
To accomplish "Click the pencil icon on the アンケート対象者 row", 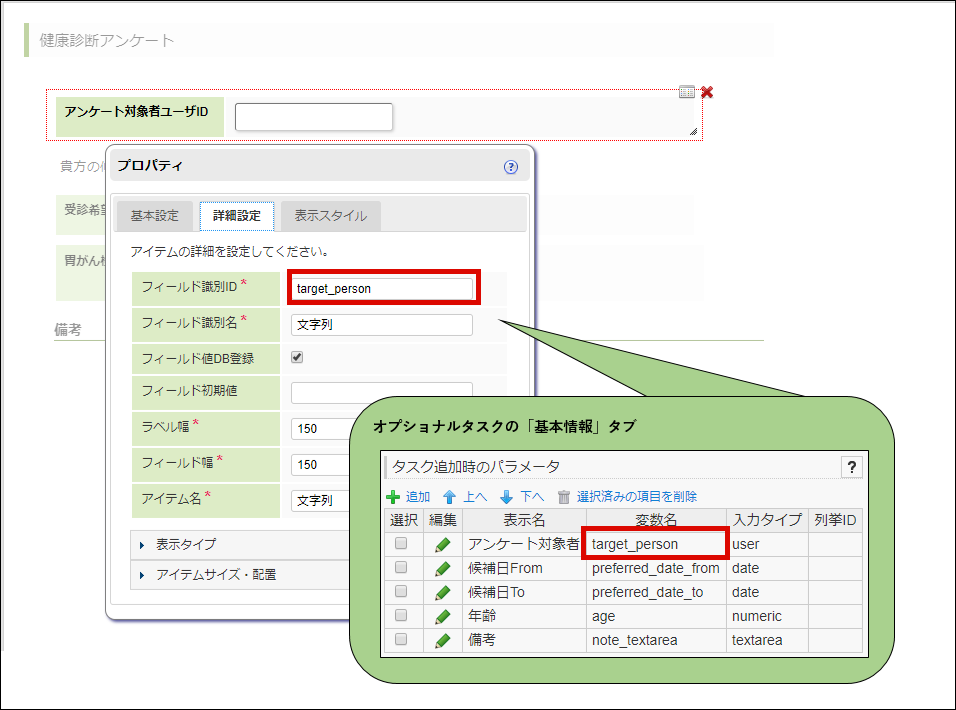I will [x=442, y=543].
